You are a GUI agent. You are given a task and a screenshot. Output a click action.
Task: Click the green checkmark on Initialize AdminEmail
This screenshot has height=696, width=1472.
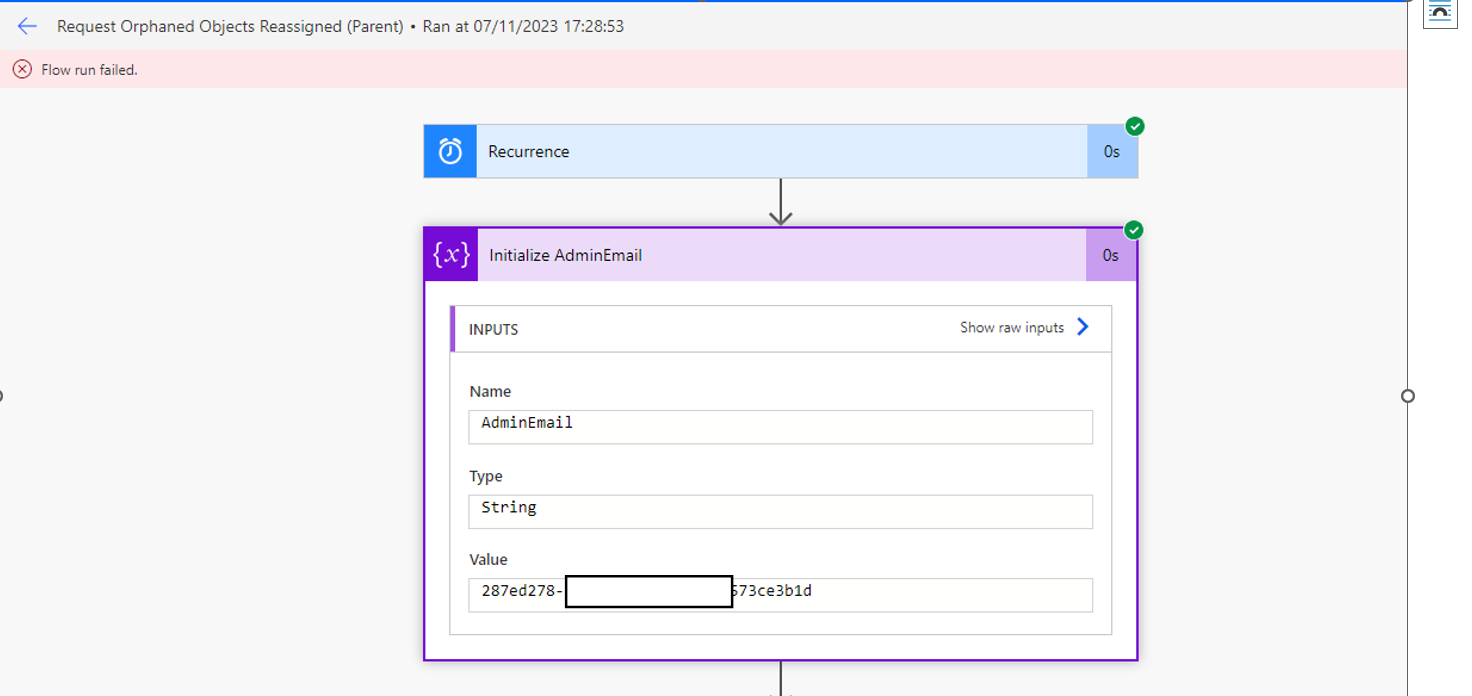(1133, 231)
